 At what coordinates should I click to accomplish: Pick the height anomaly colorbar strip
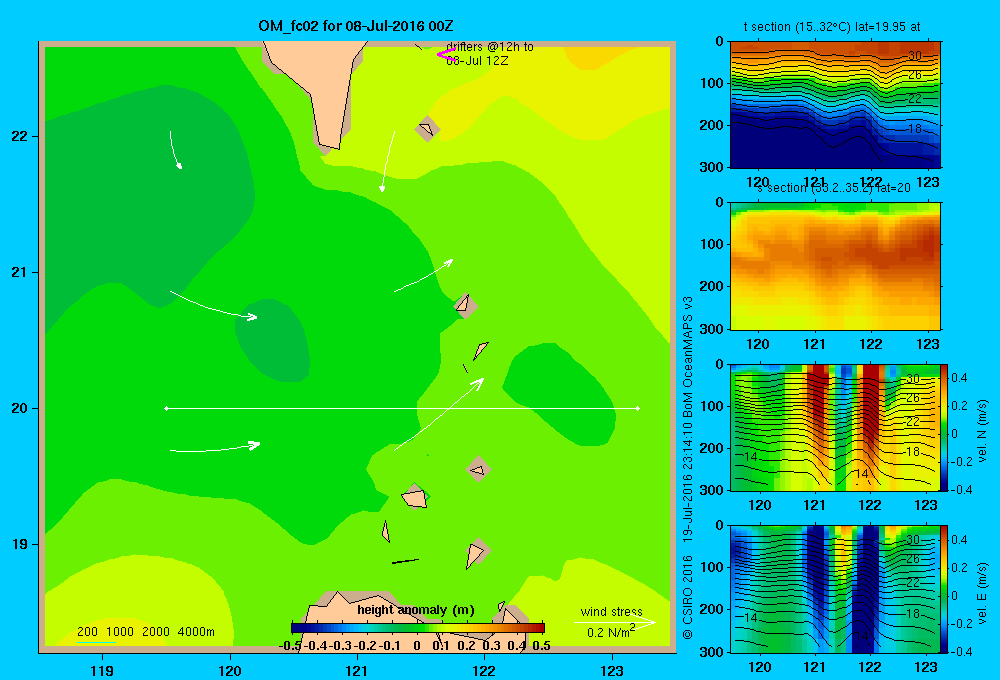pos(418,628)
